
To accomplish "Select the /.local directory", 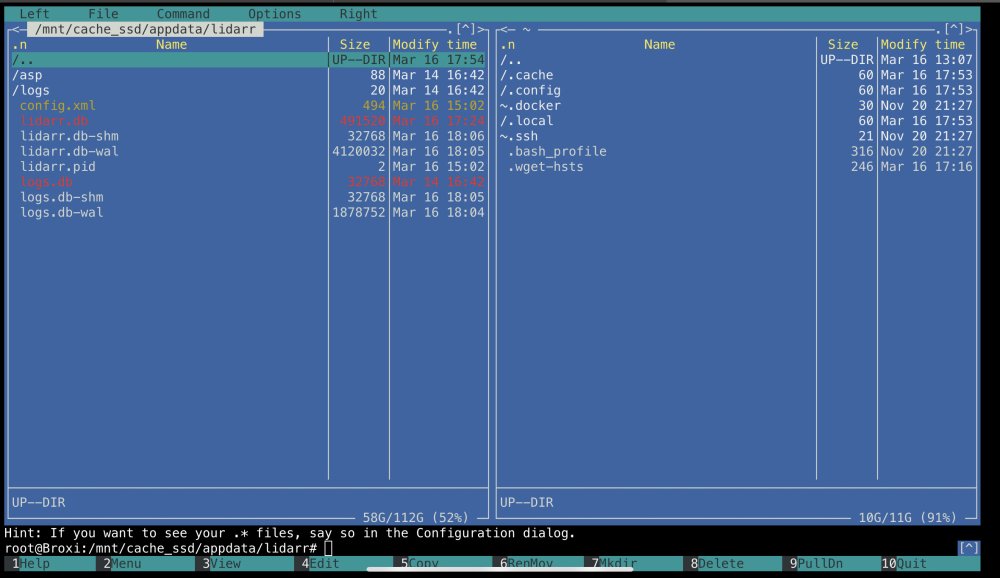I will point(737,121).
